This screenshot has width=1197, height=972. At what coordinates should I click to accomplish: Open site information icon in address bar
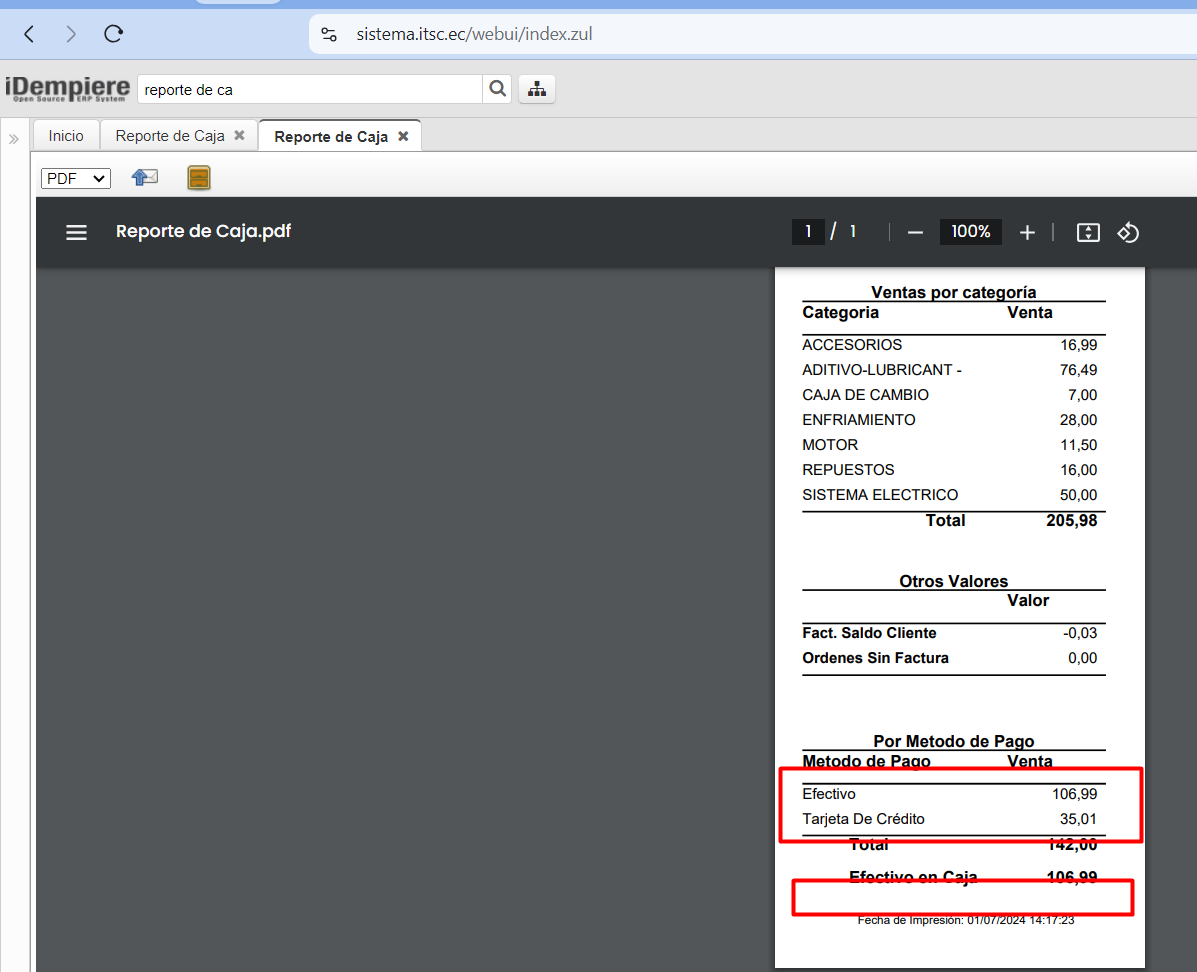pyautogui.click(x=329, y=34)
